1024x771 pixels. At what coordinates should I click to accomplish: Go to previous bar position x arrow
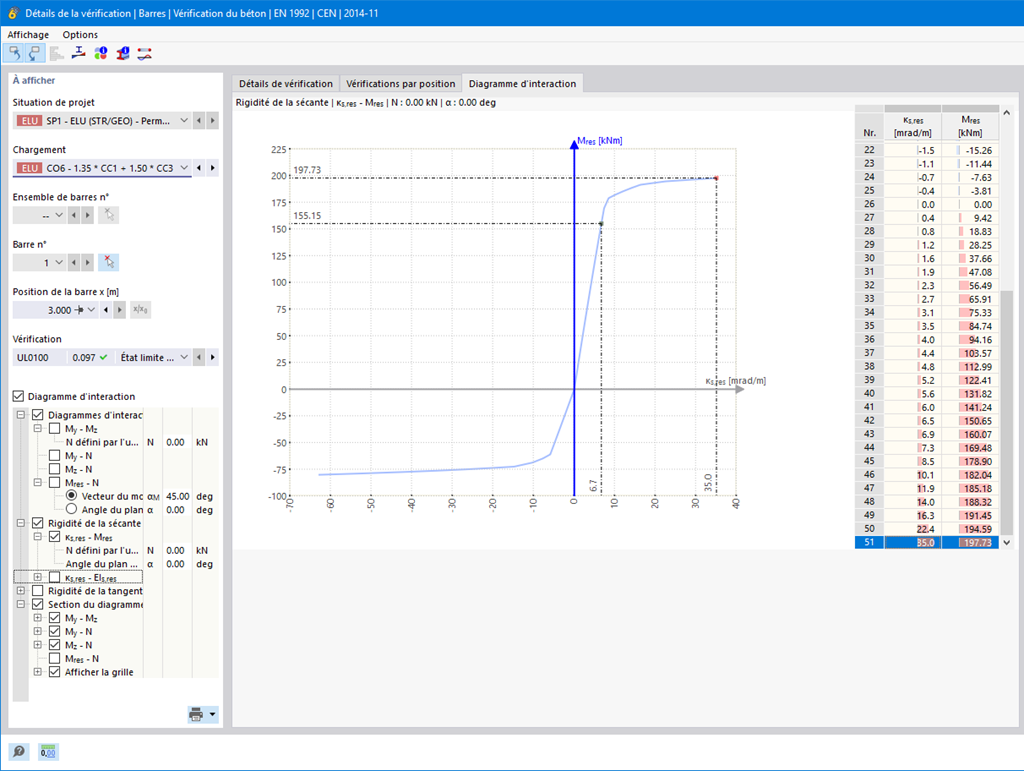click(106, 309)
